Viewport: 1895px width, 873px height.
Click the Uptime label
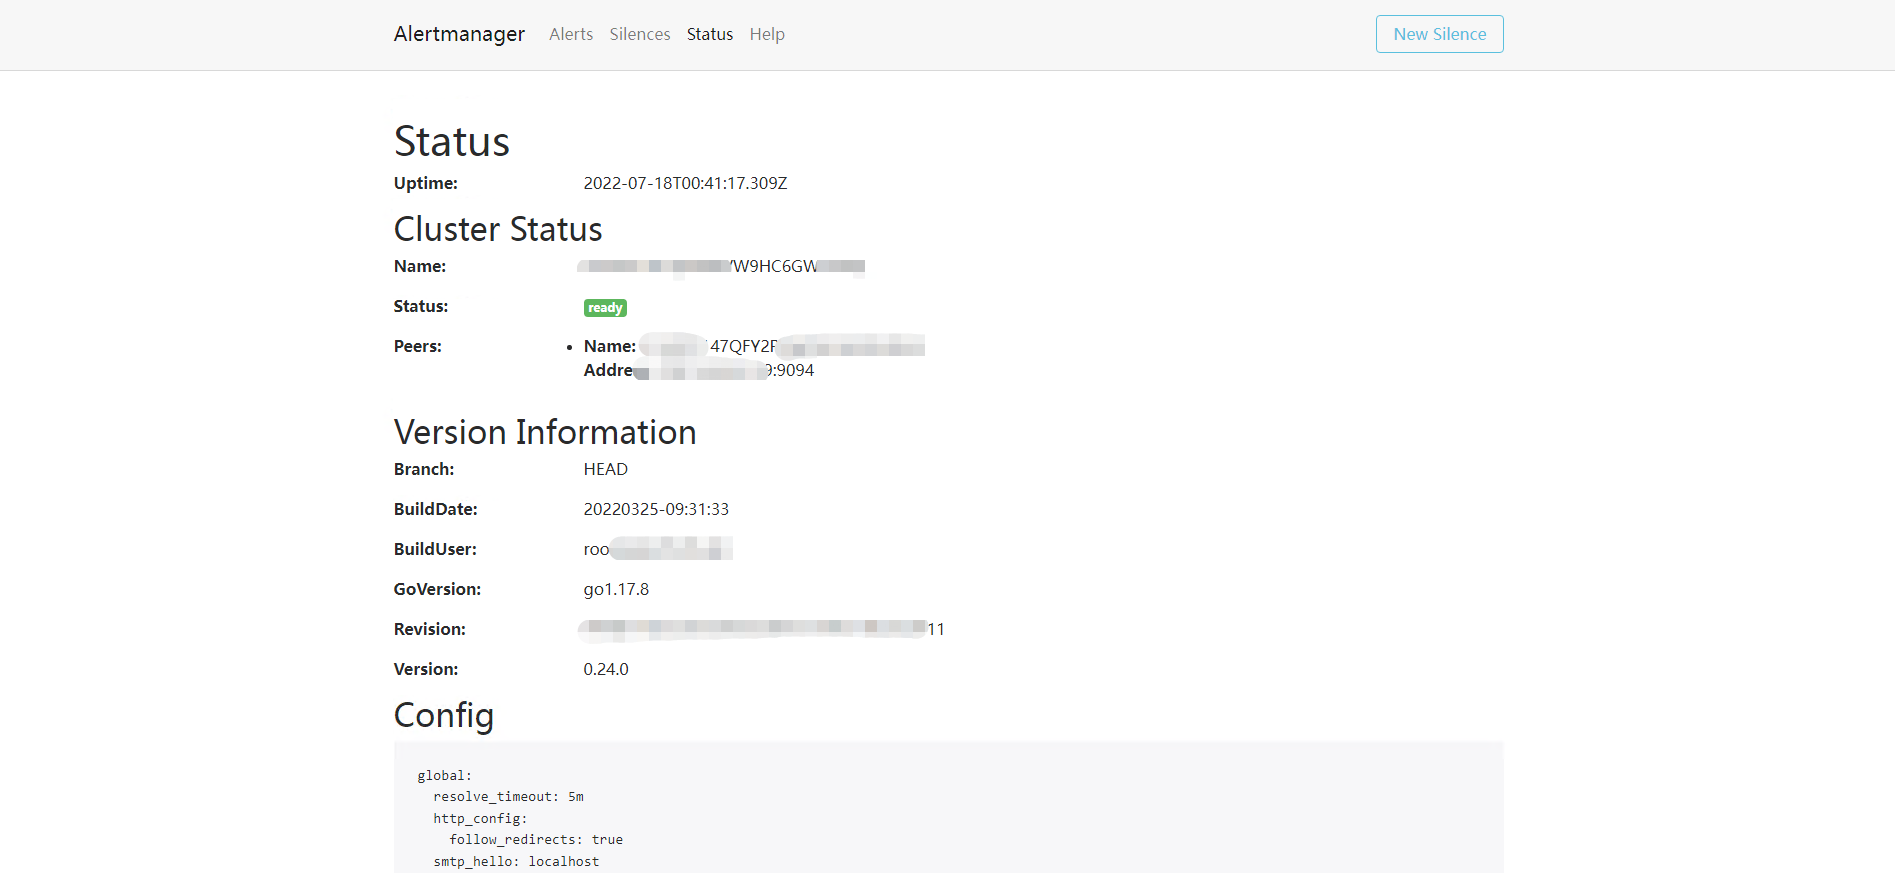click(x=426, y=183)
